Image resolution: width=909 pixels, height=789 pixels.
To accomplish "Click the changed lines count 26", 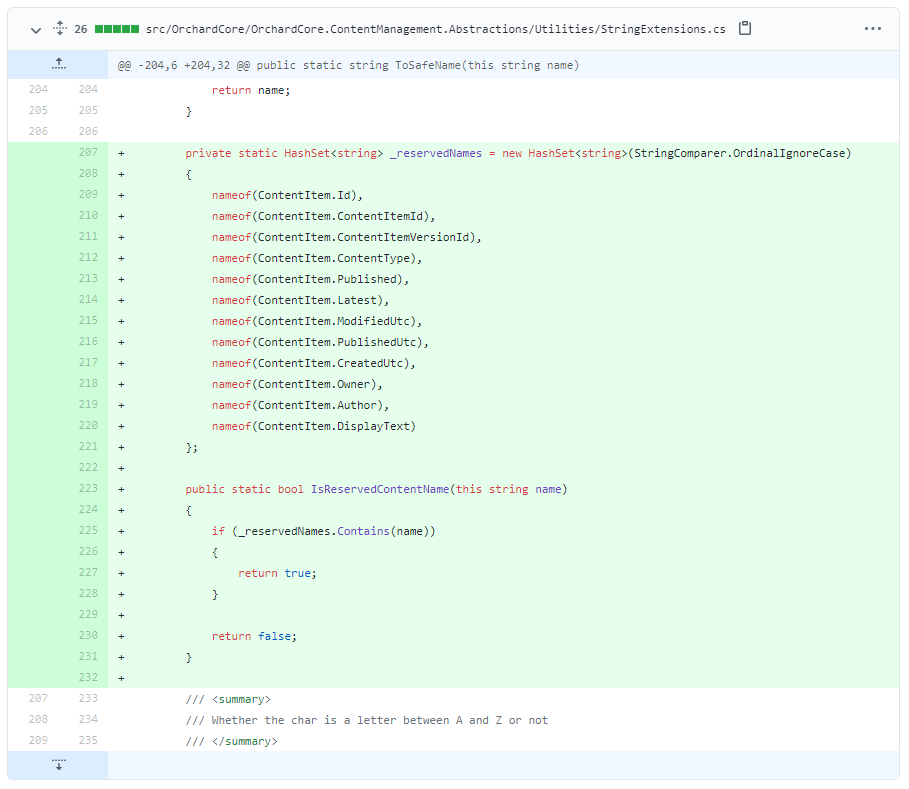I will 81,29.
